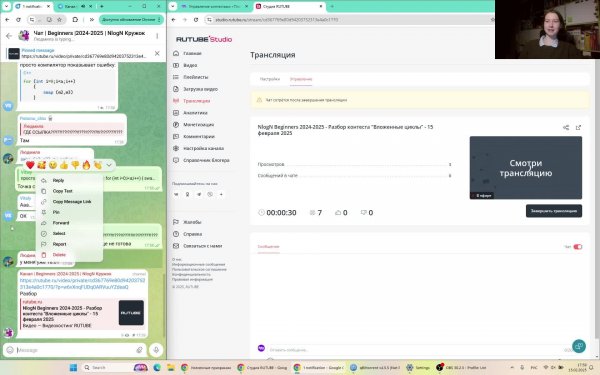This screenshot has height=375, width=600.
Task: Bookmark the page star icon left browser
Action: (x=59, y=20)
